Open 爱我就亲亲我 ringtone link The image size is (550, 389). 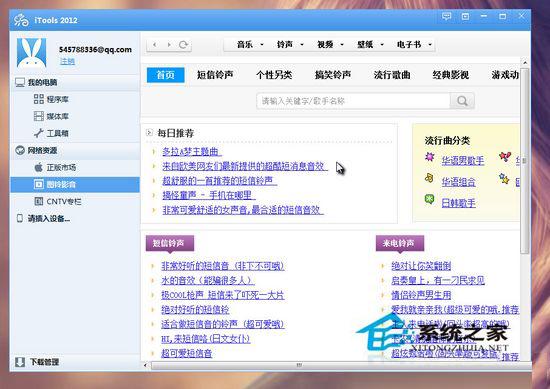coord(455,310)
